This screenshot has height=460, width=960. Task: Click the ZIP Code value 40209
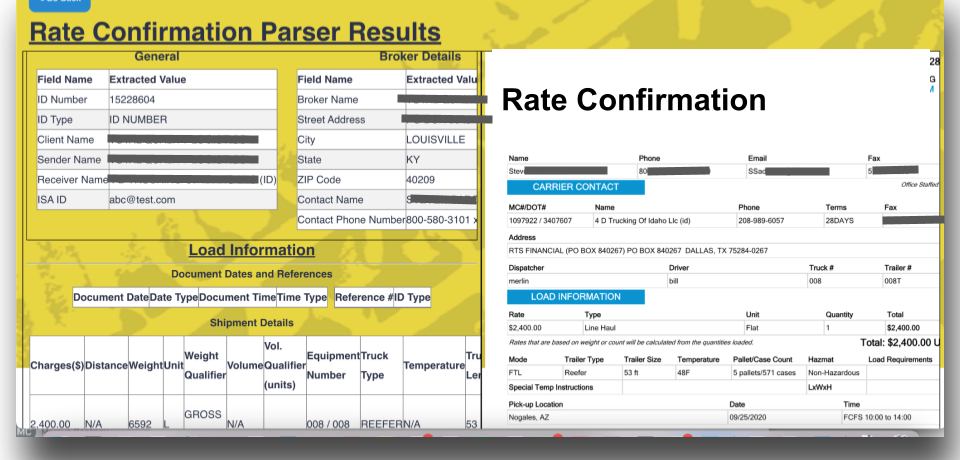pos(422,179)
